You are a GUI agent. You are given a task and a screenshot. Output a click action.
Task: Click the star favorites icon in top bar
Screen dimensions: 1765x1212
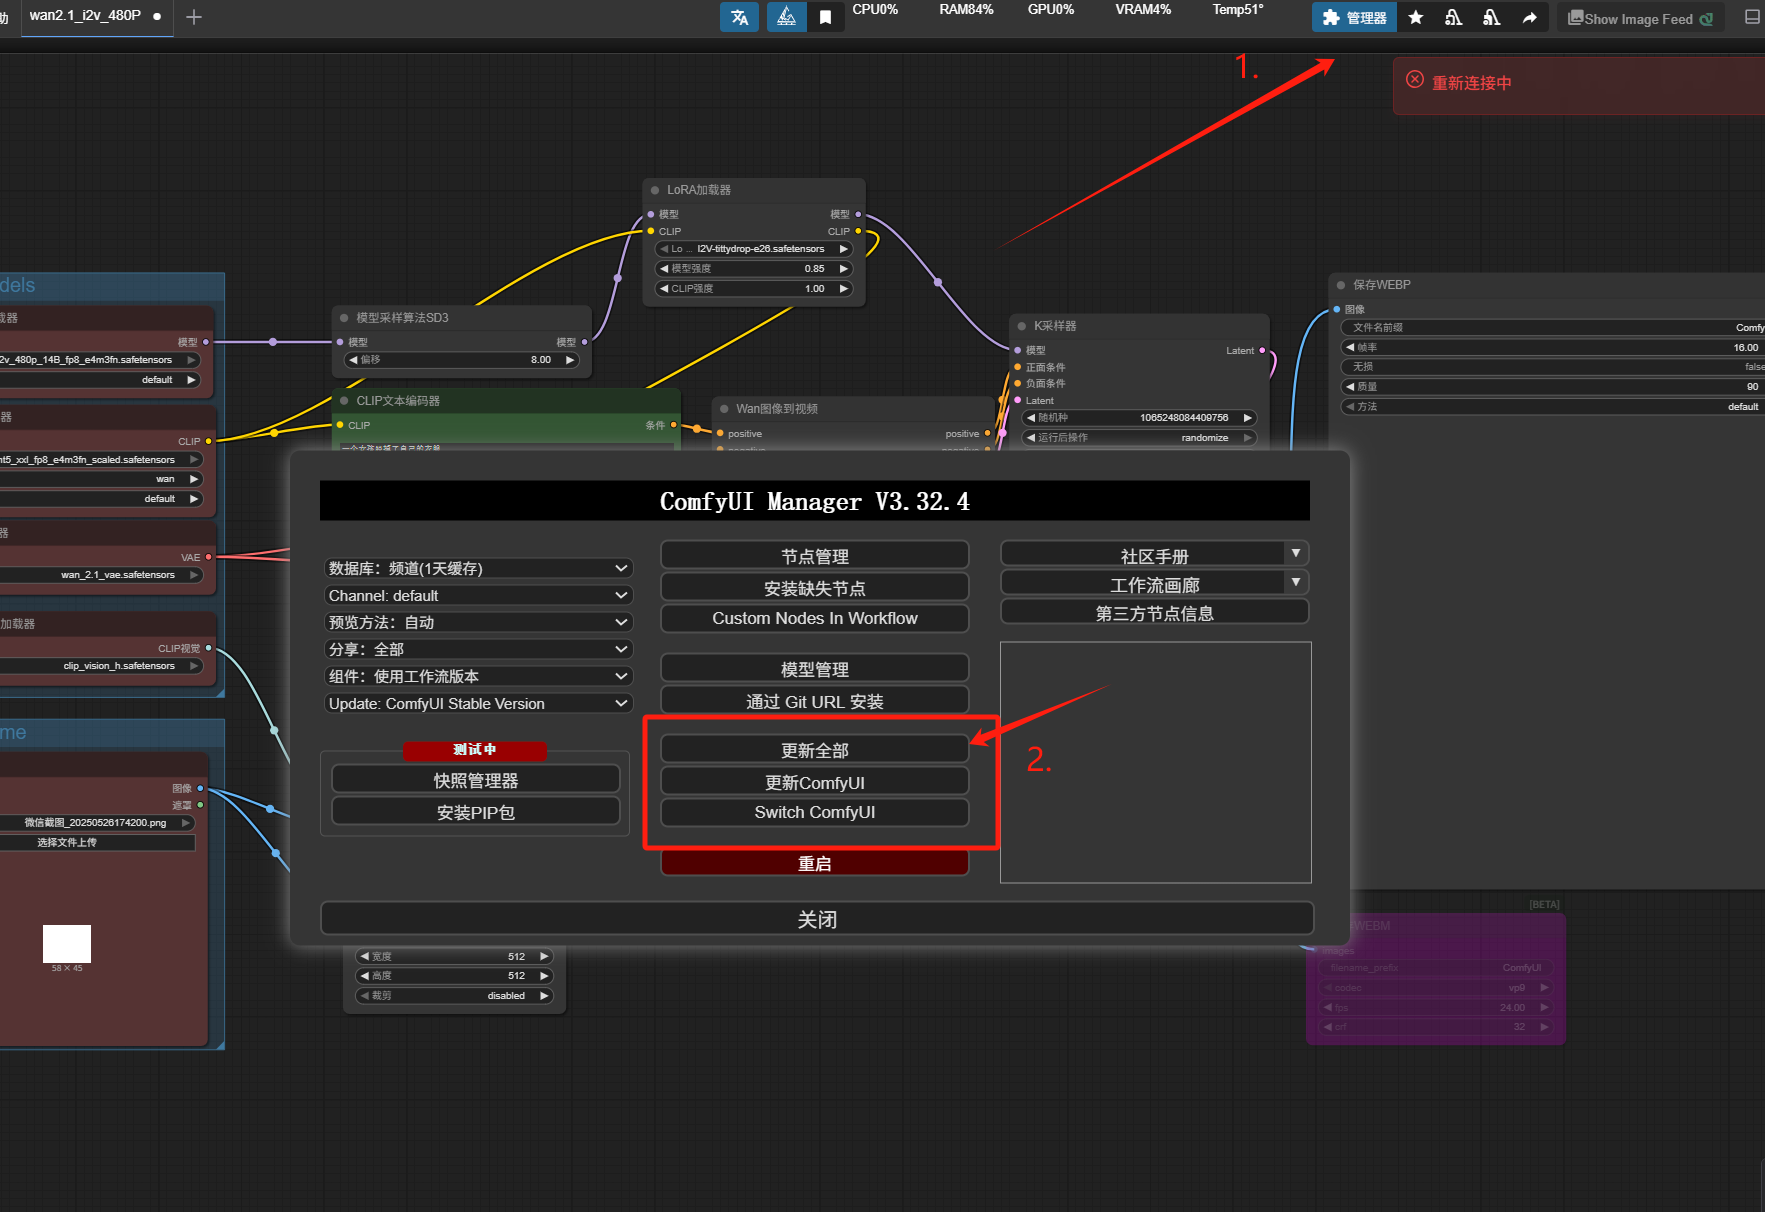(1415, 17)
